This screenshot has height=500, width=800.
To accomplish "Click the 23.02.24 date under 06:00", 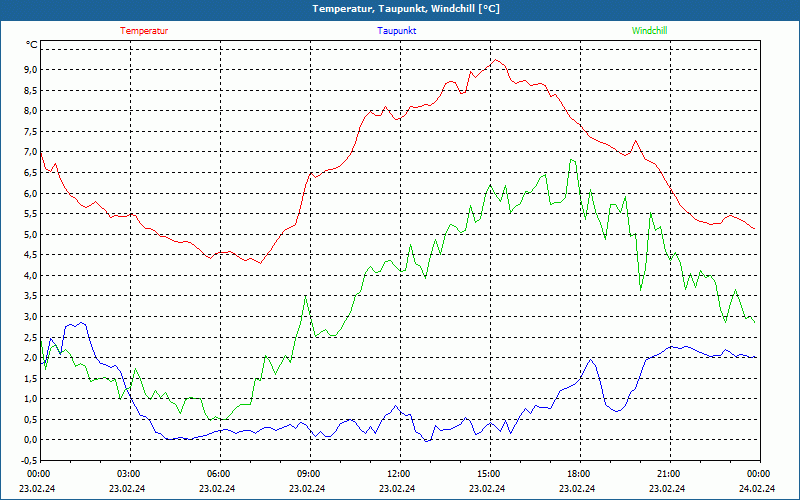I will [217, 488].
